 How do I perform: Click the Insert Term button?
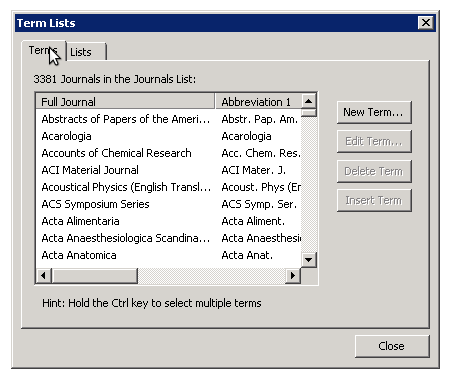coord(374,200)
